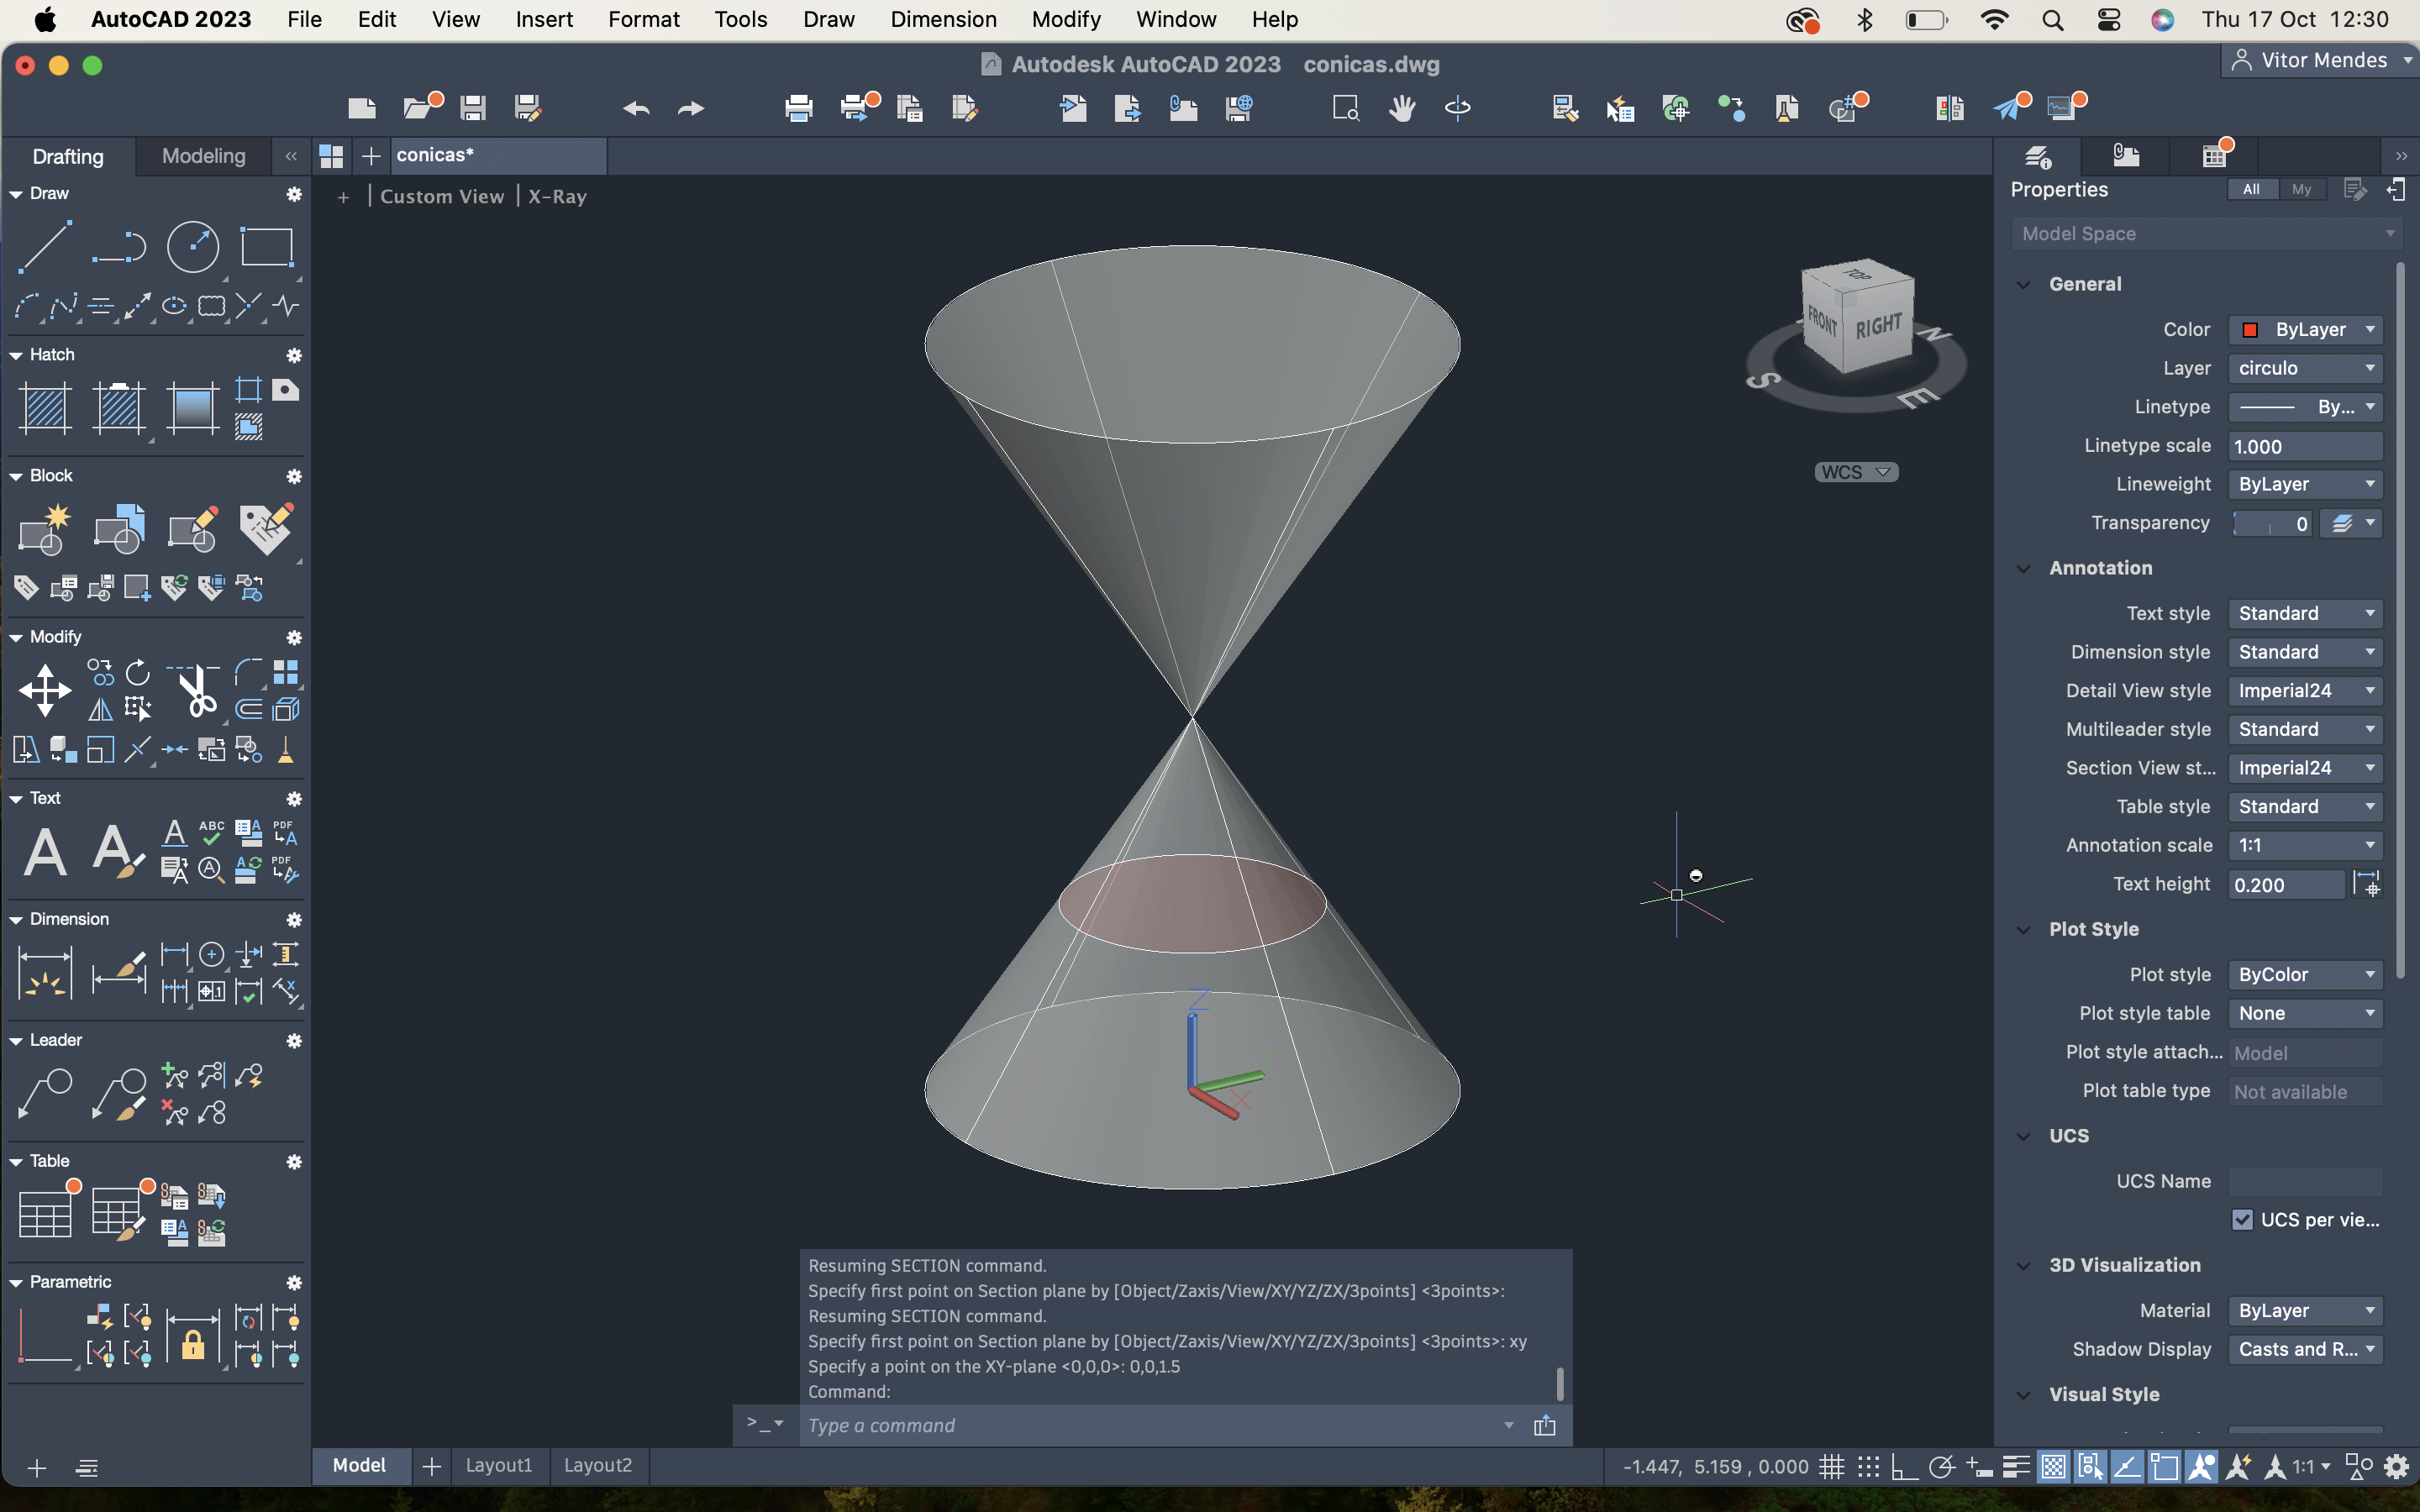Open the Annotation scale 1:1 dropdown
Screen dimensions: 2420x1512
pyautogui.click(x=2305, y=845)
